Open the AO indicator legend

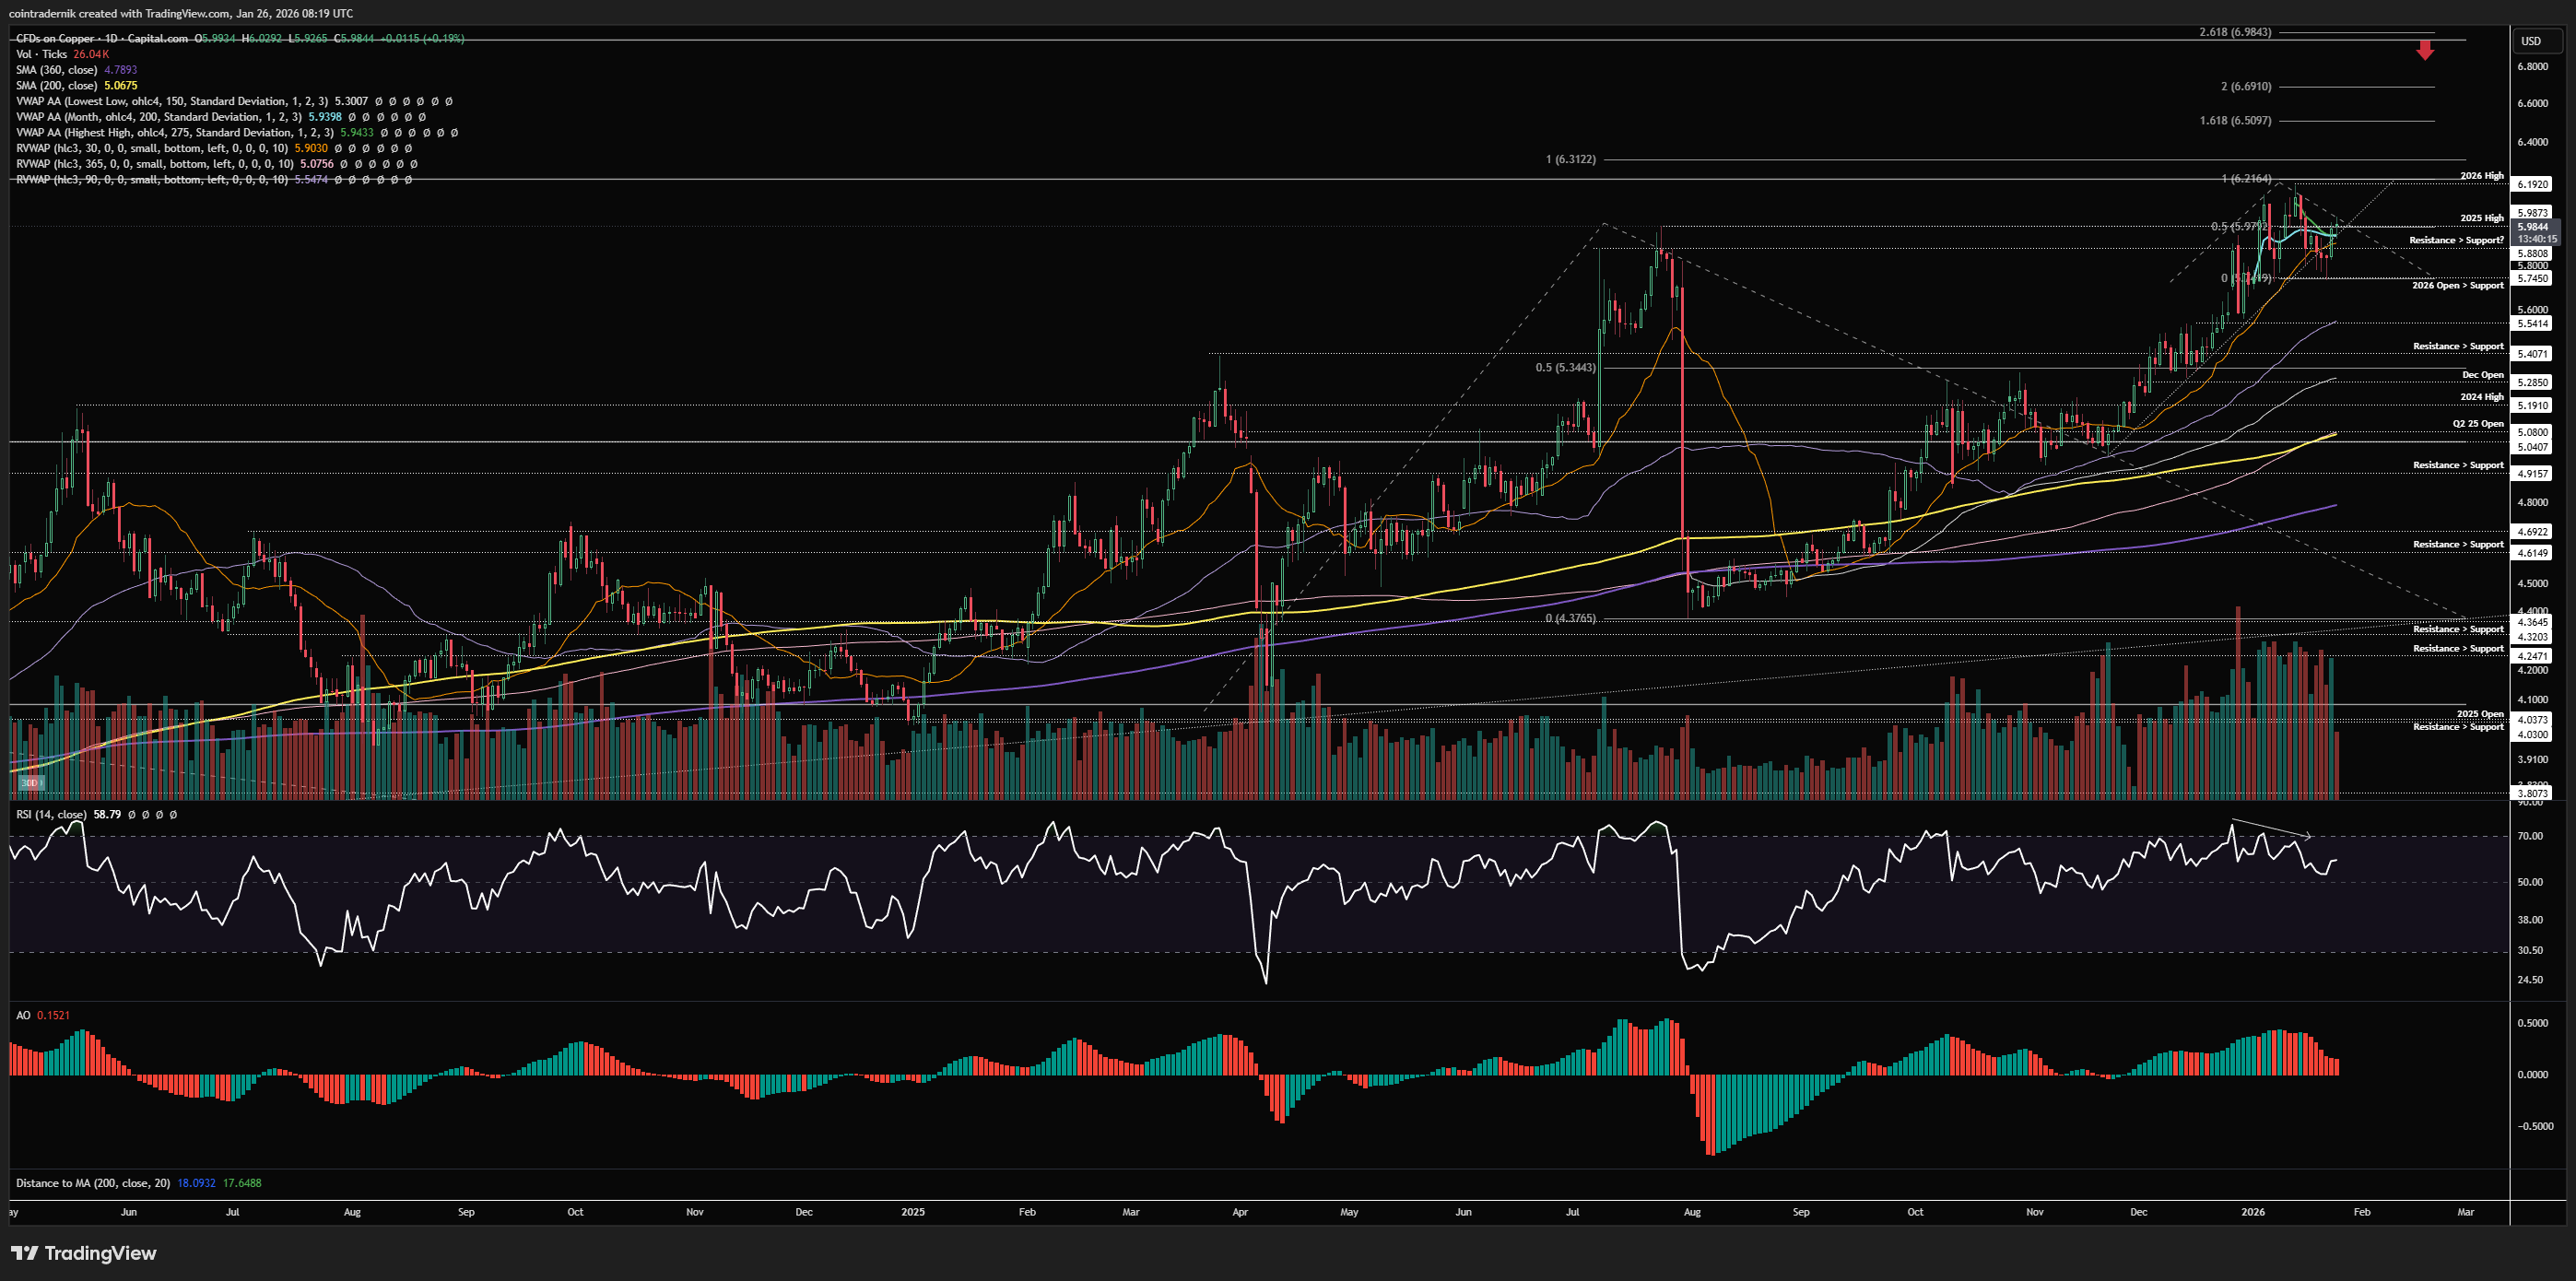click(23, 1015)
